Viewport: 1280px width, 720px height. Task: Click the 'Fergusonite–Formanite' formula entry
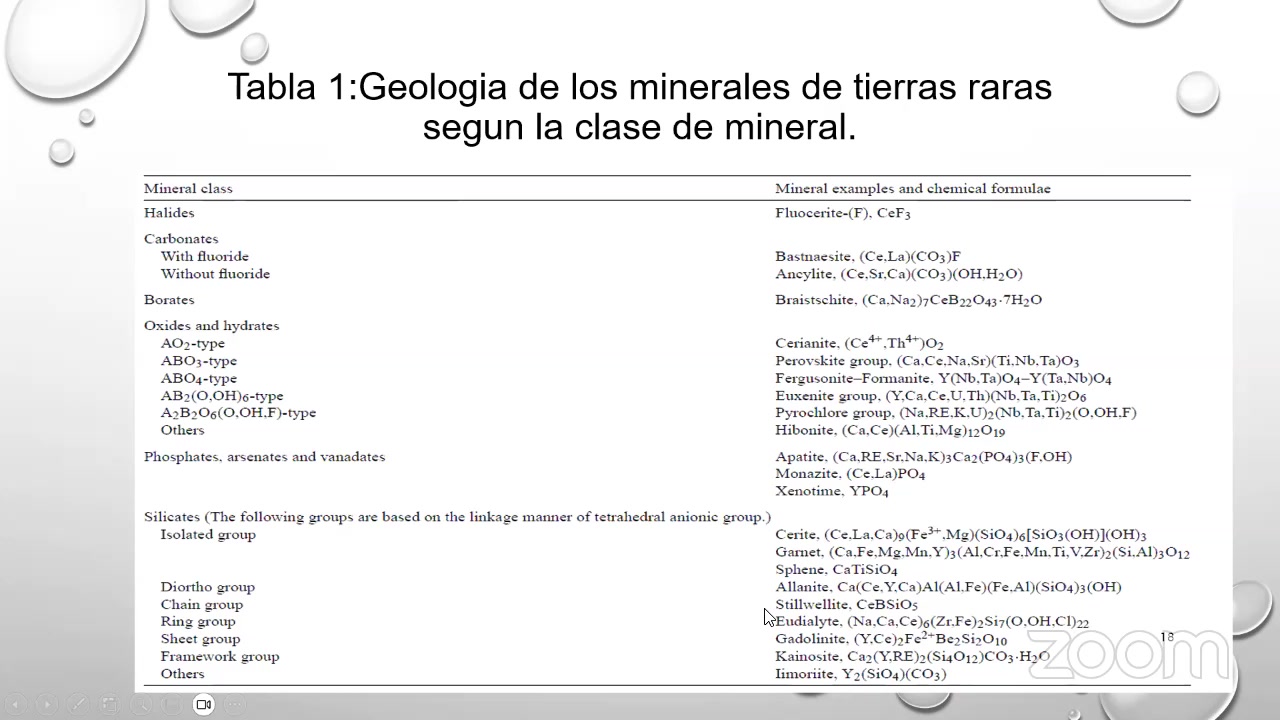[943, 379]
